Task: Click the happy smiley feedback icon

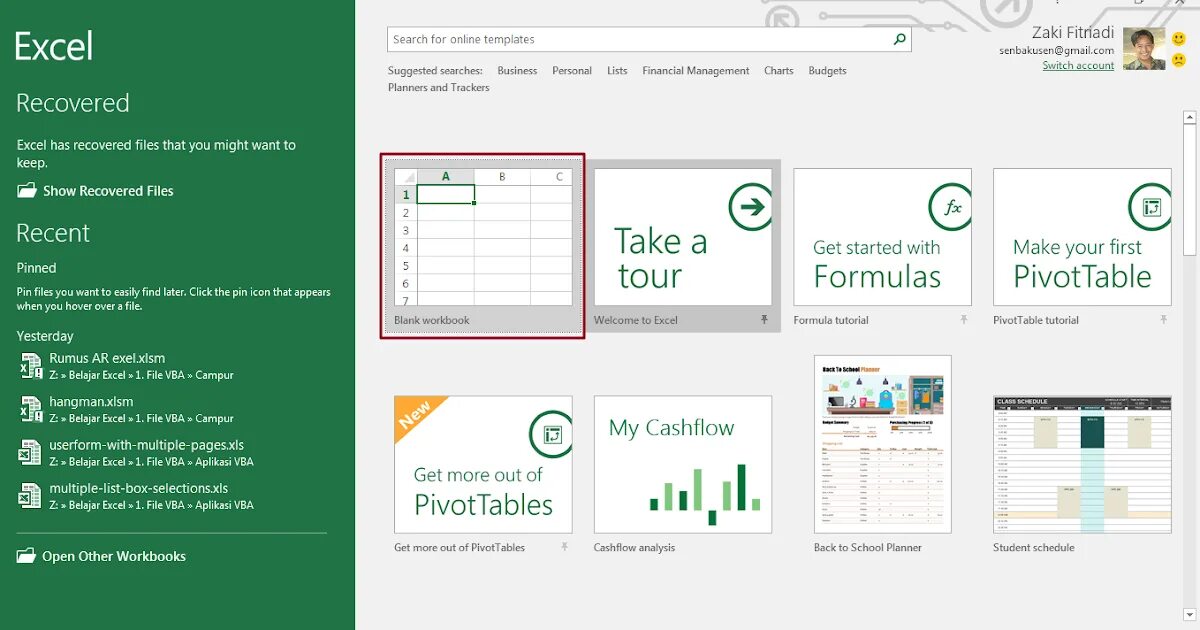Action: click(1179, 39)
